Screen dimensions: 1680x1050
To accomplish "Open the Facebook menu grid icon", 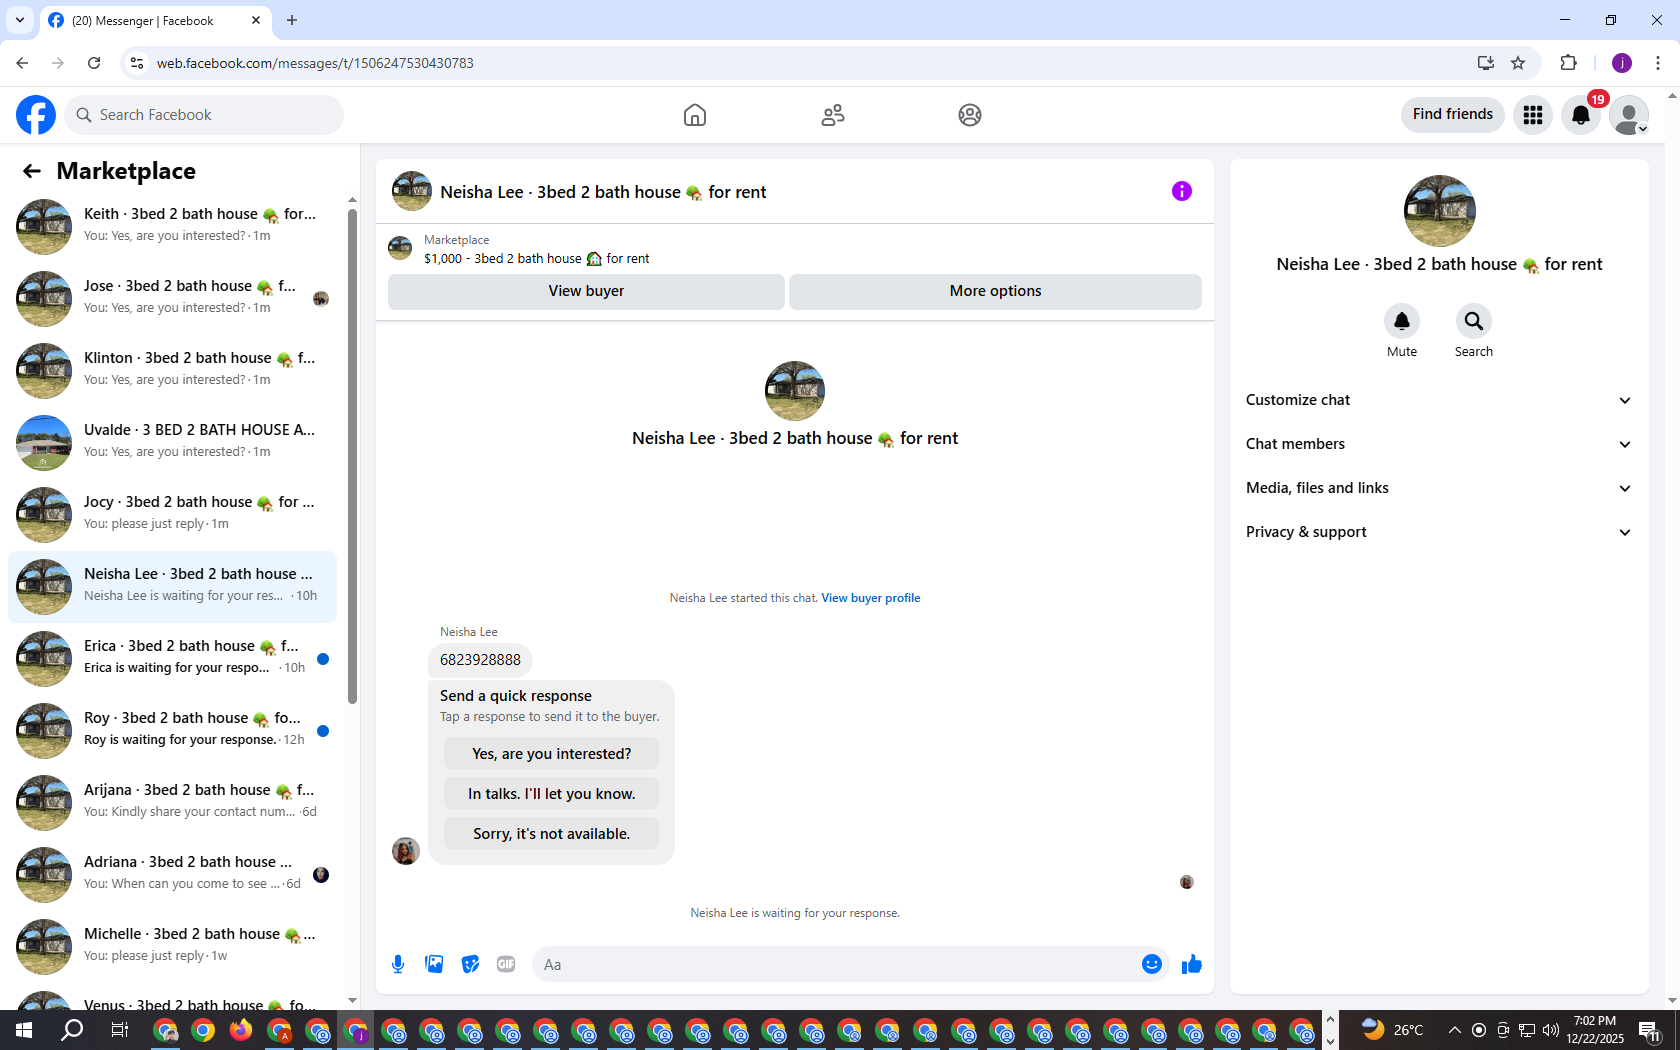I will click(1533, 115).
